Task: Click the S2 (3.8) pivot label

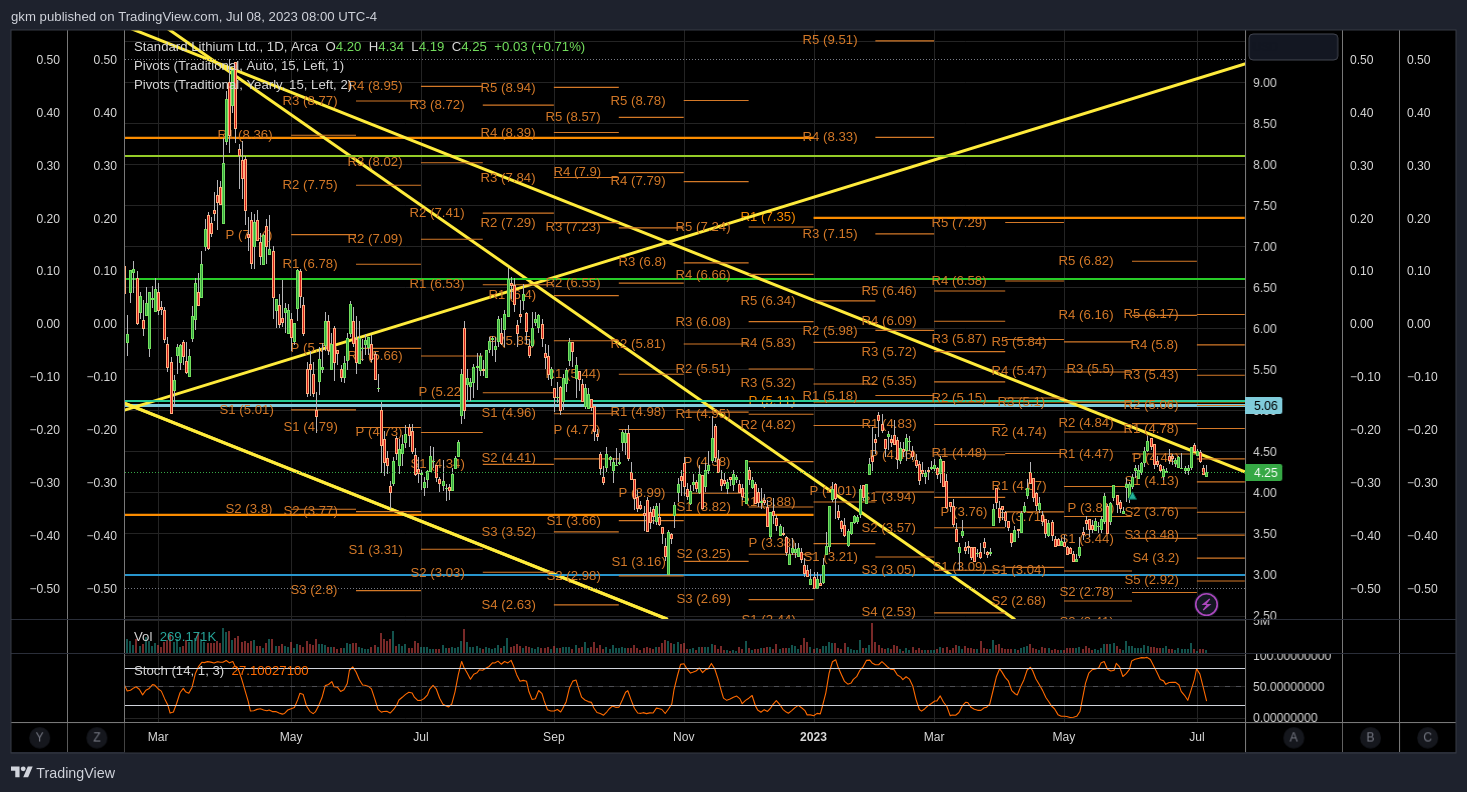Action: (x=249, y=509)
